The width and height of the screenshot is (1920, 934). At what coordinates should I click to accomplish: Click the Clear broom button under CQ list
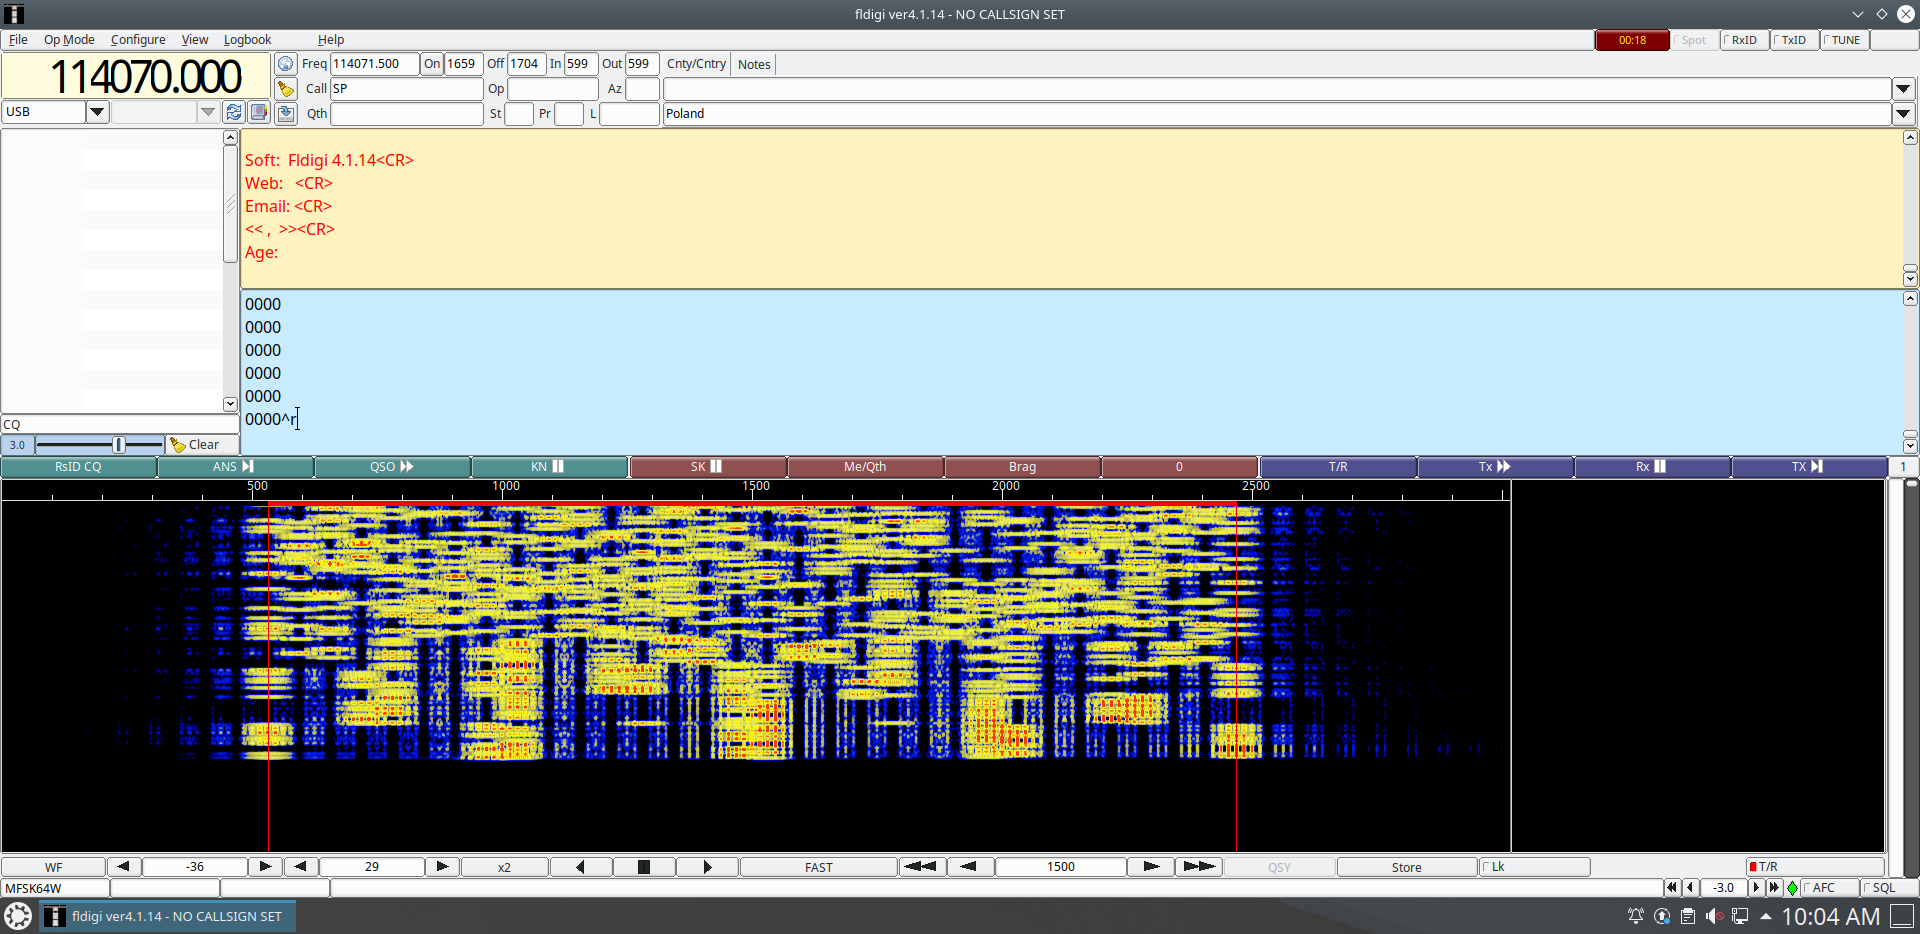(203, 445)
